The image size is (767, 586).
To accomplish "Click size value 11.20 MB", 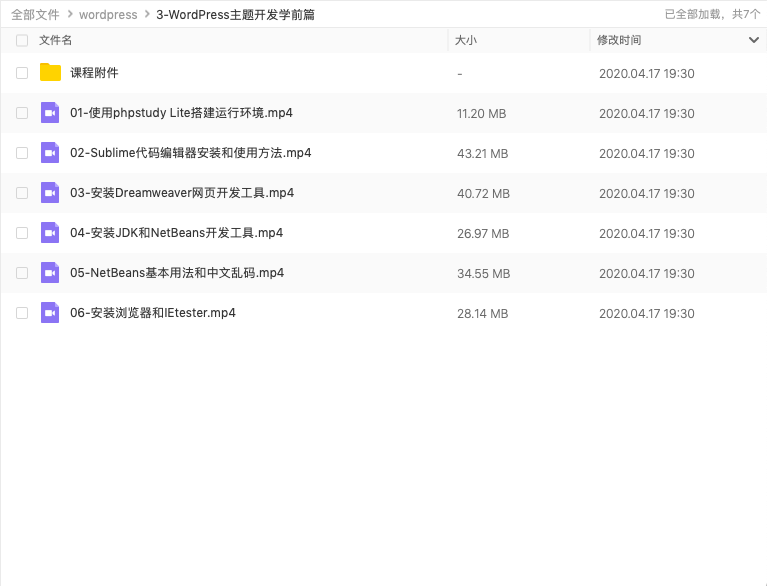I will (x=481, y=113).
